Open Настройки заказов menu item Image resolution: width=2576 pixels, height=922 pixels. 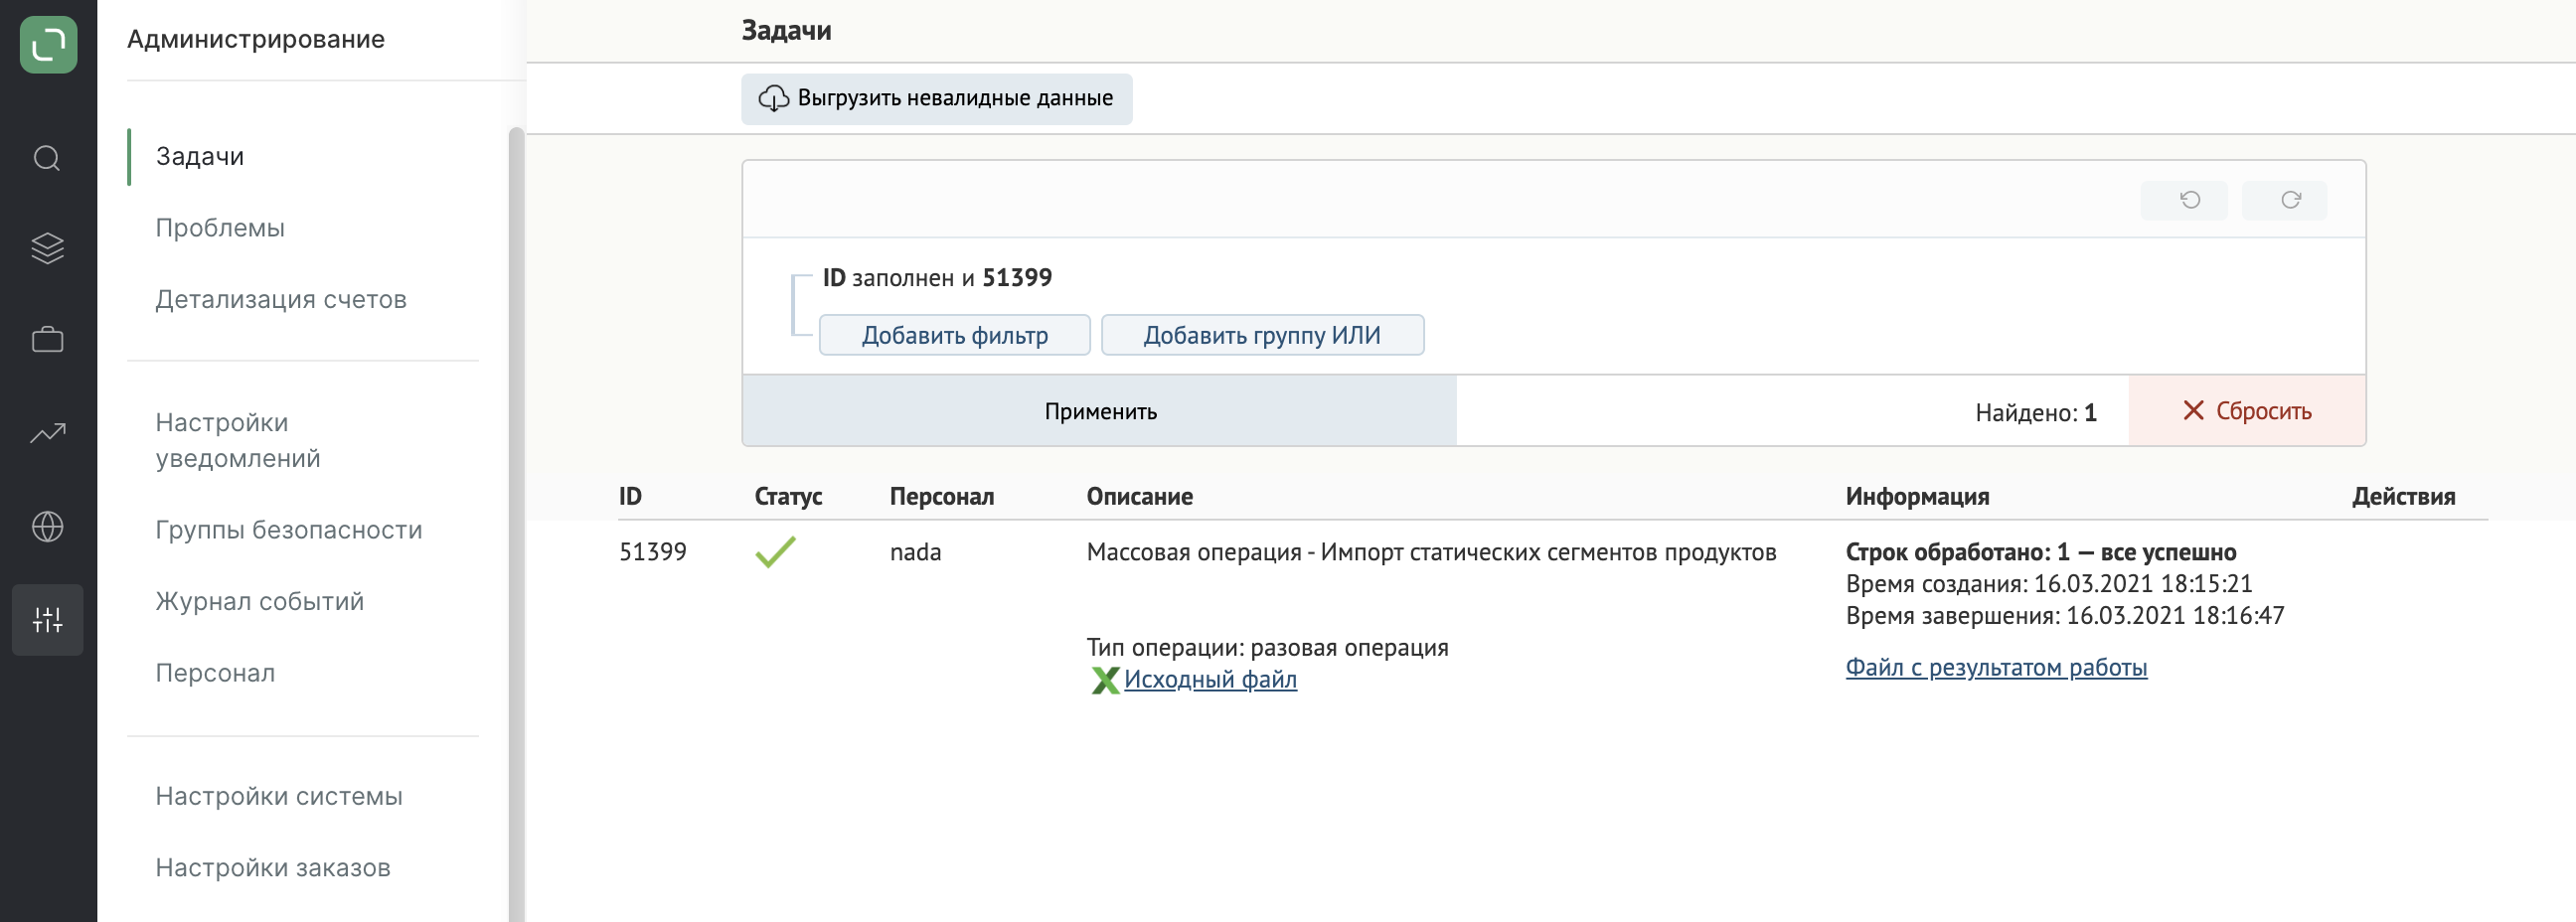coord(273,868)
